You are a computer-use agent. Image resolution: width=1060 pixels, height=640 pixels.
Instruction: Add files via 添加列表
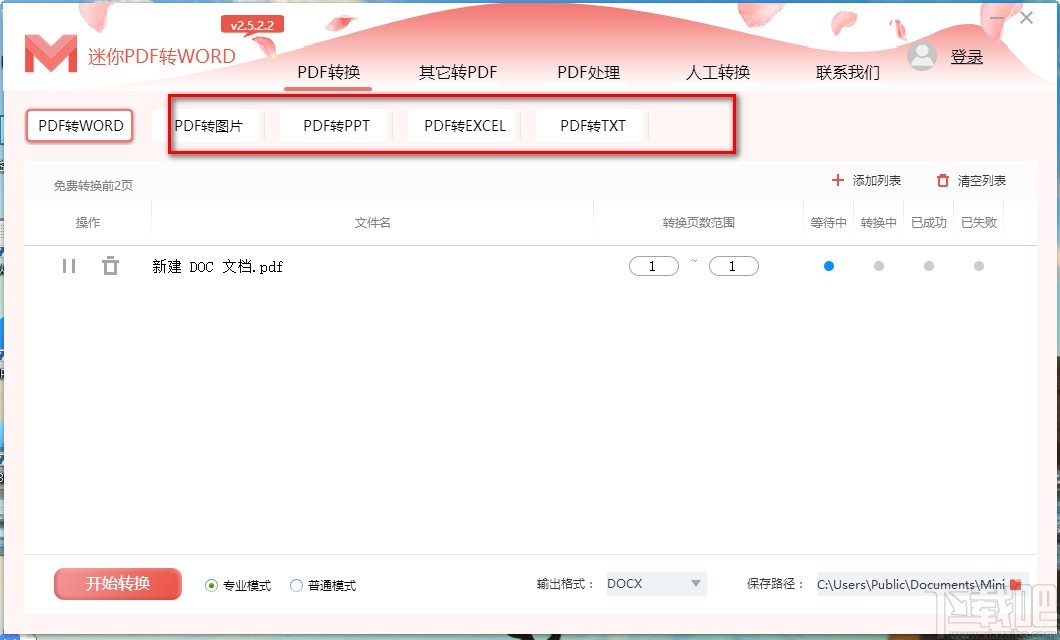pos(866,180)
